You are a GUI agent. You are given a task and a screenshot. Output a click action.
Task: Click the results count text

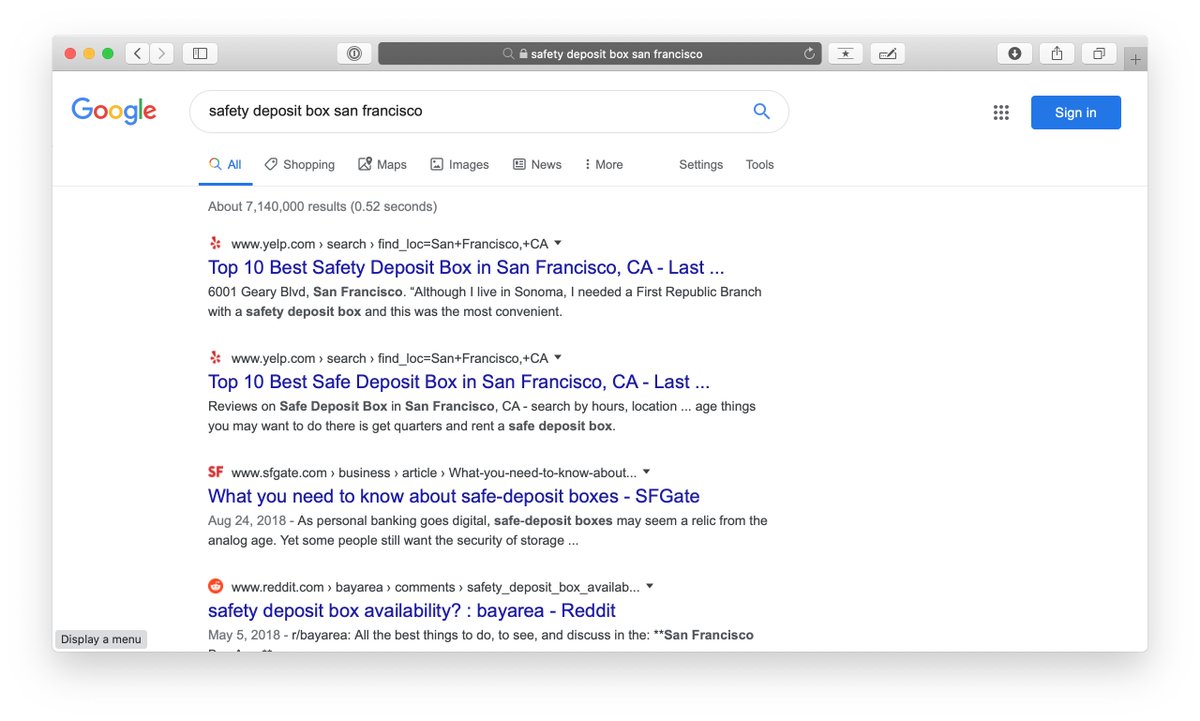tap(322, 207)
